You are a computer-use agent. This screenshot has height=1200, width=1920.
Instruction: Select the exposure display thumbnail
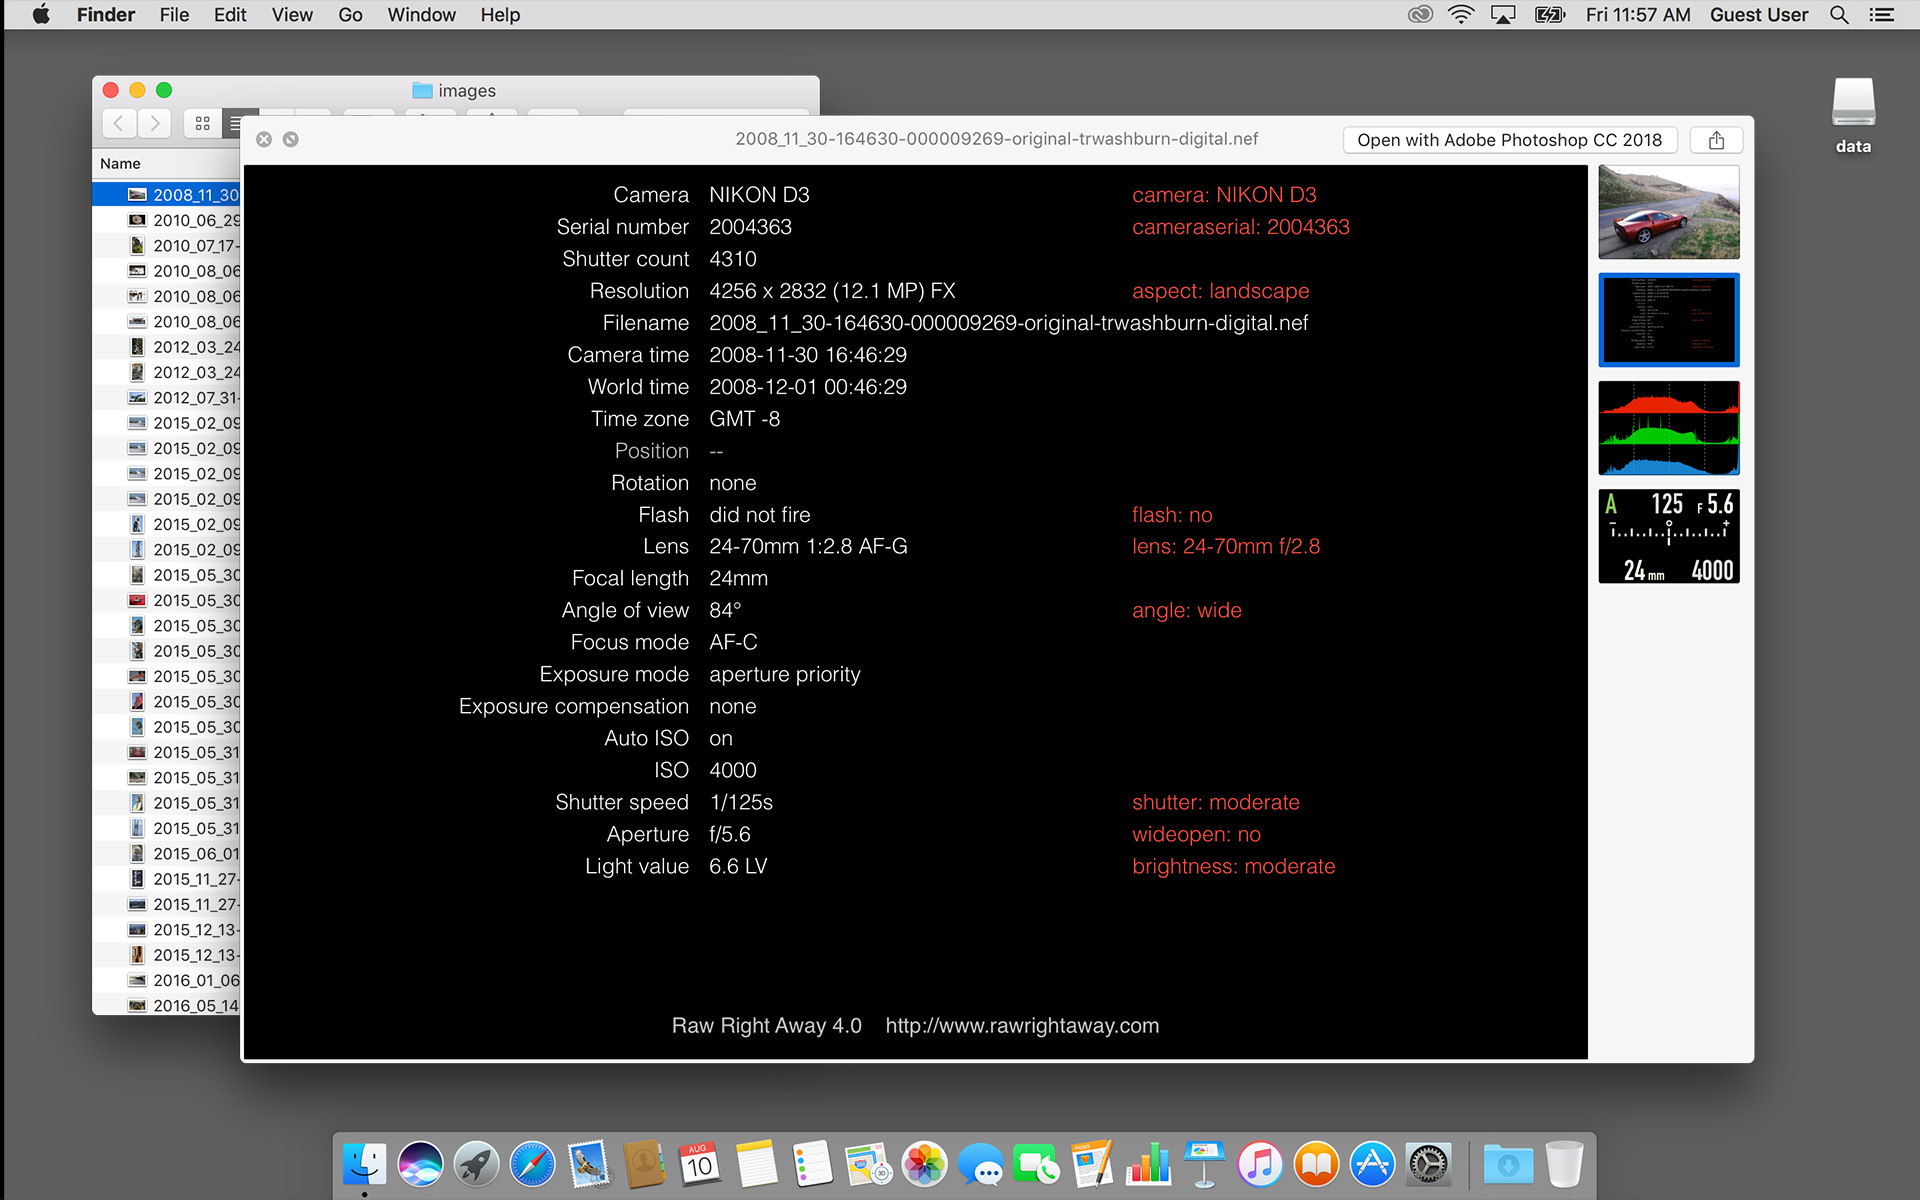1669,536
